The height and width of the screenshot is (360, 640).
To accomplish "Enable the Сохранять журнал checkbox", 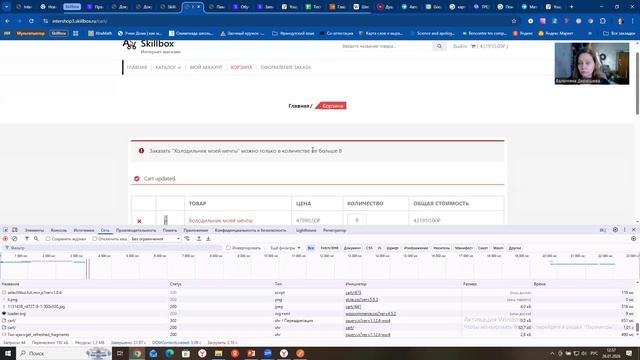I will 48,239.
